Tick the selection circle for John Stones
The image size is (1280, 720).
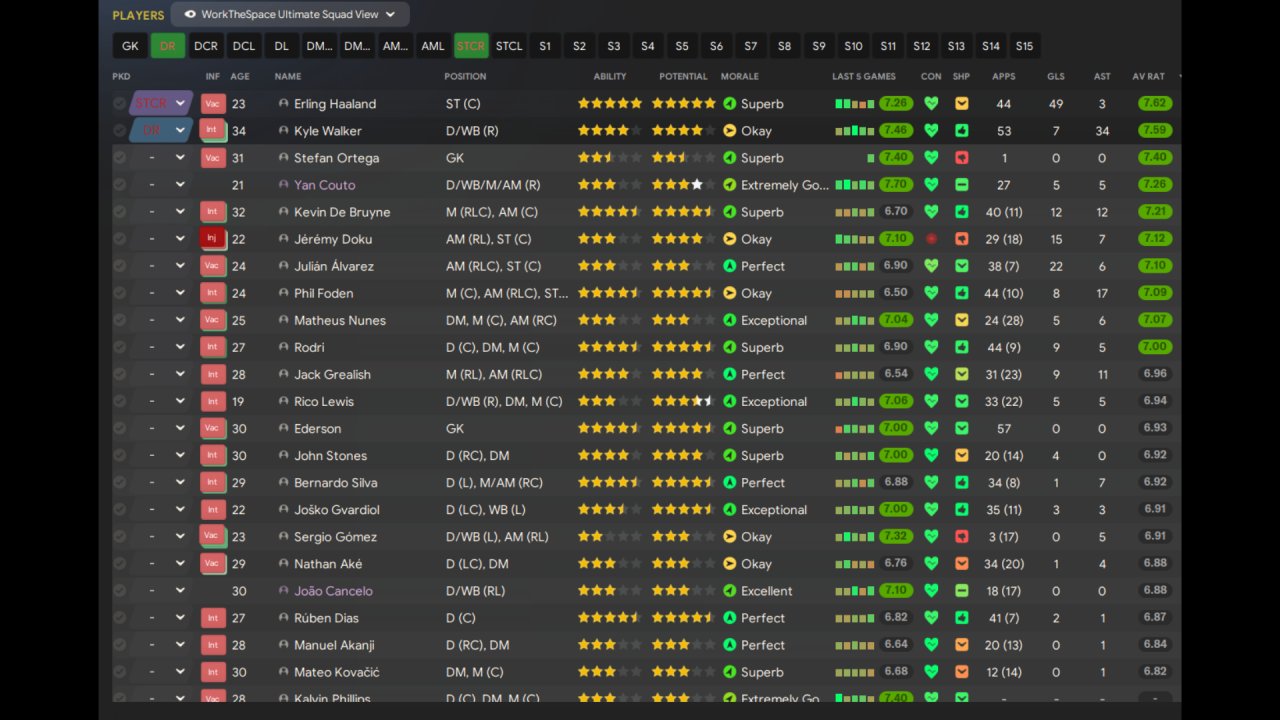point(120,455)
